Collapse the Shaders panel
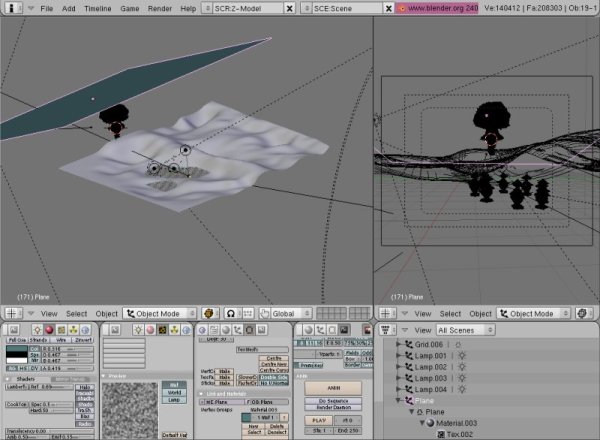 point(8,379)
